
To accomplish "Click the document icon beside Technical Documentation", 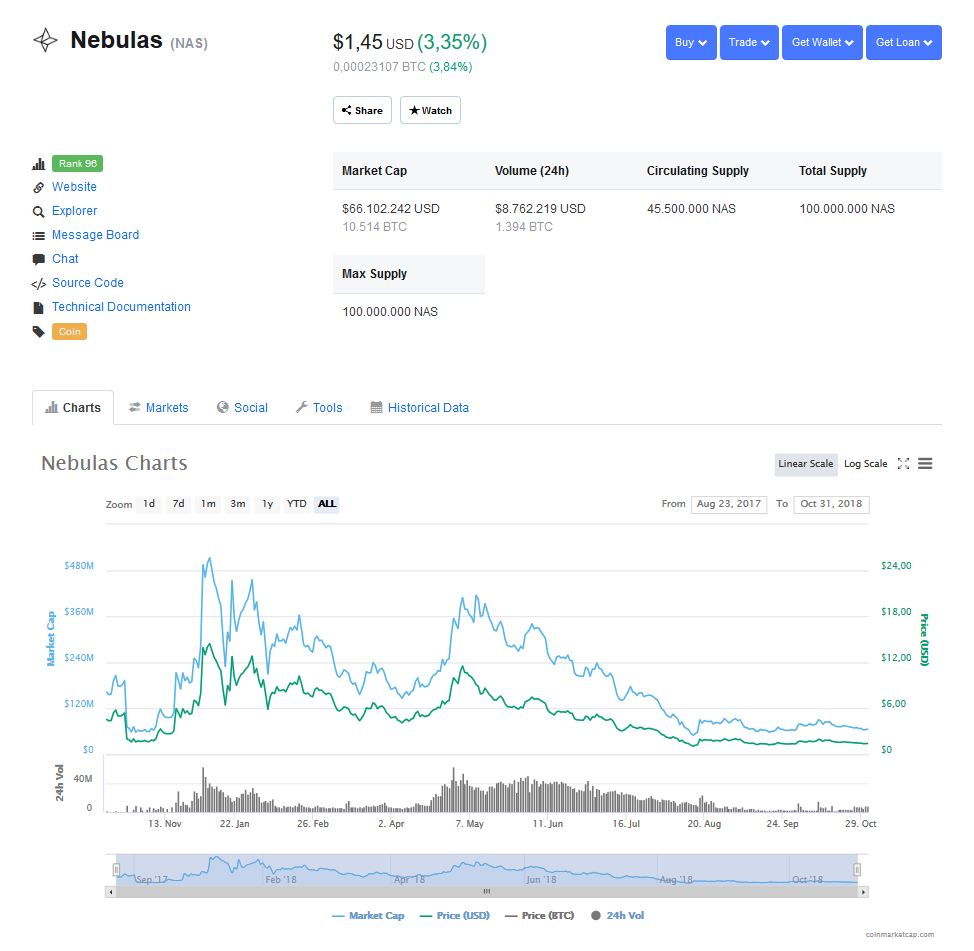I will click(39, 307).
